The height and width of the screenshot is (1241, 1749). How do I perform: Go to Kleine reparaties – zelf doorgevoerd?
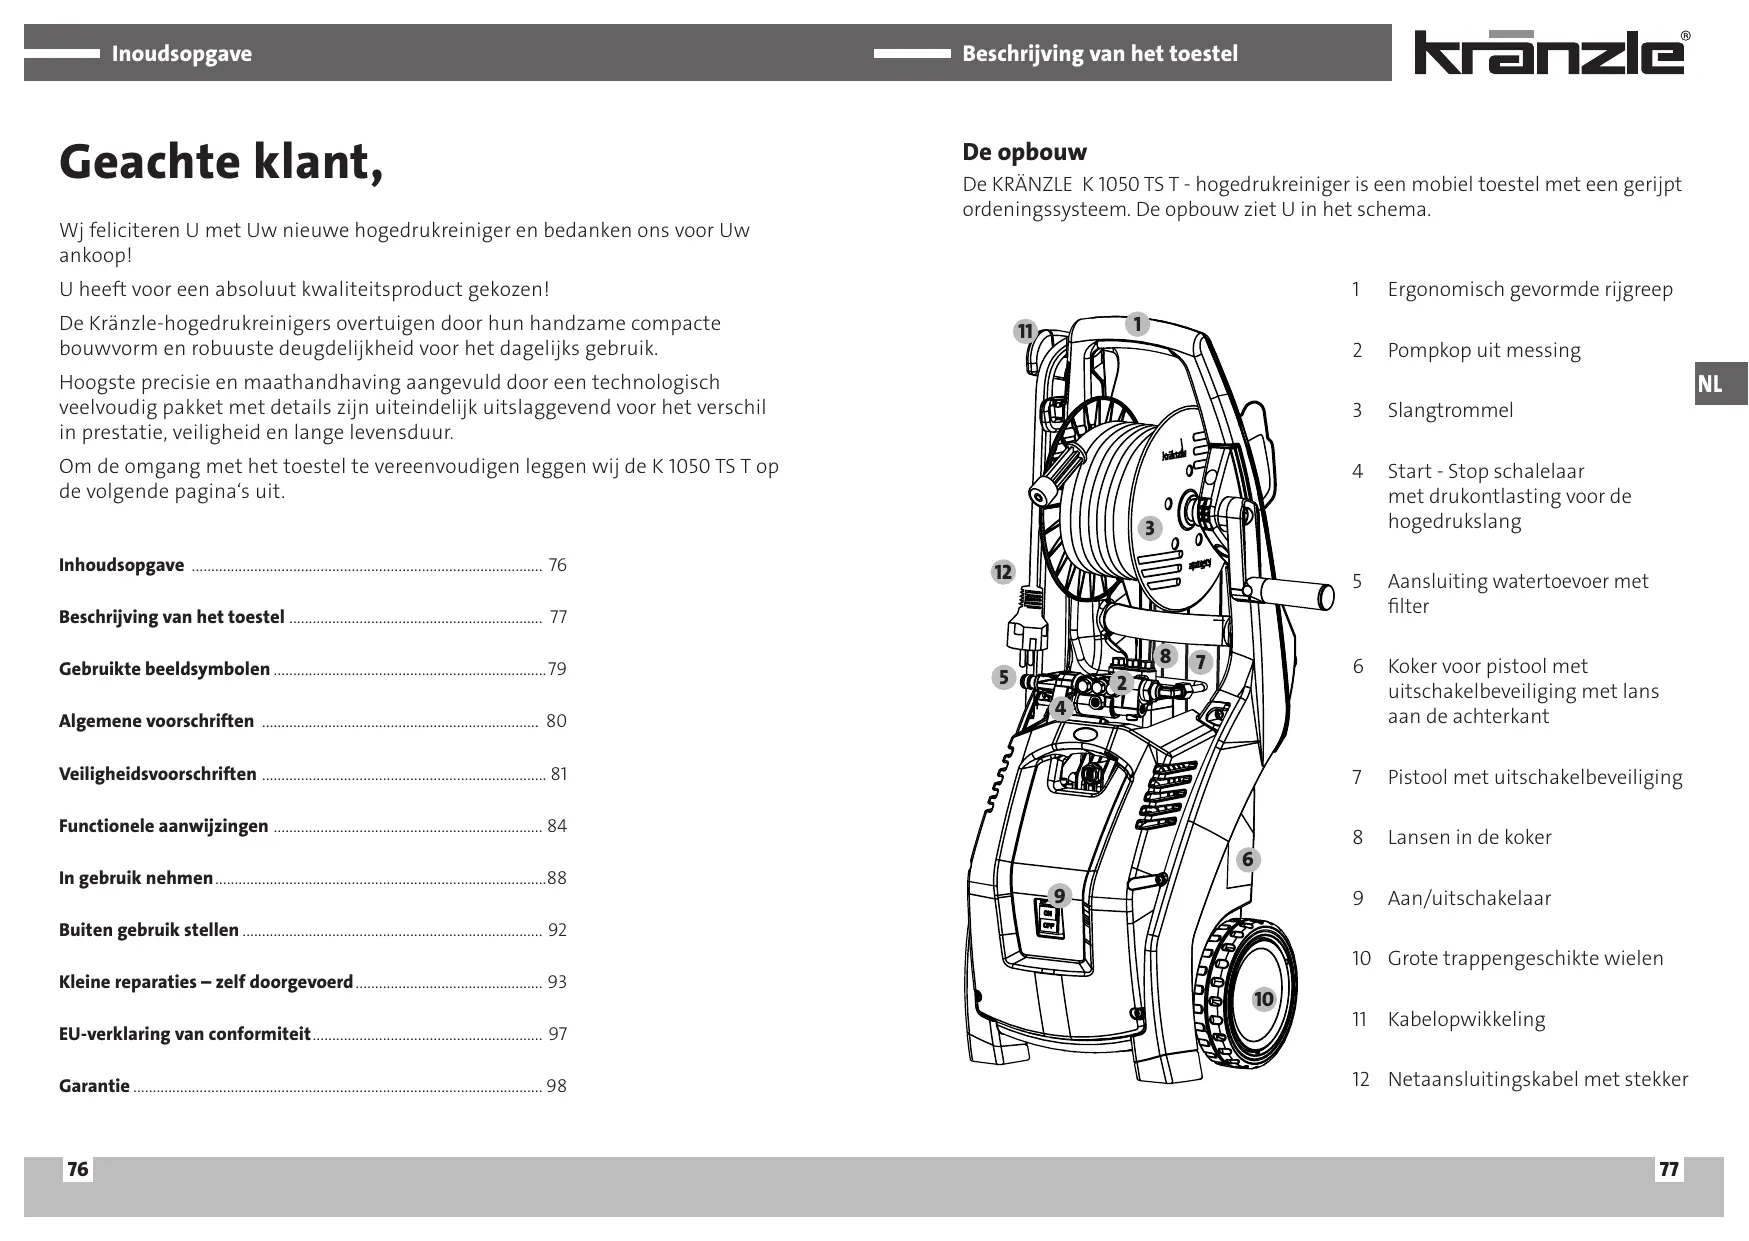(x=205, y=982)
